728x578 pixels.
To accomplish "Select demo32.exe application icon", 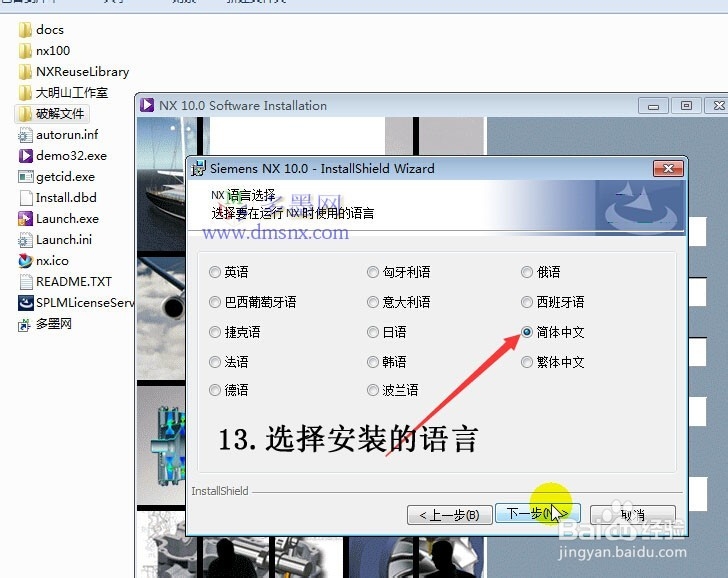I will (x=26, y=156).
